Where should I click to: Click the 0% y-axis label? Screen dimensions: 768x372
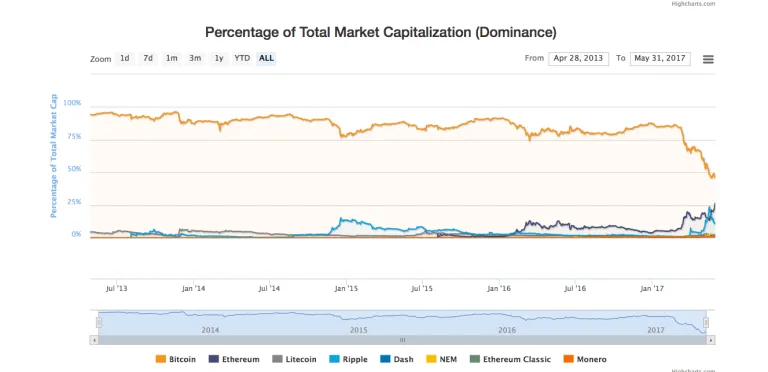pos(76,234)
